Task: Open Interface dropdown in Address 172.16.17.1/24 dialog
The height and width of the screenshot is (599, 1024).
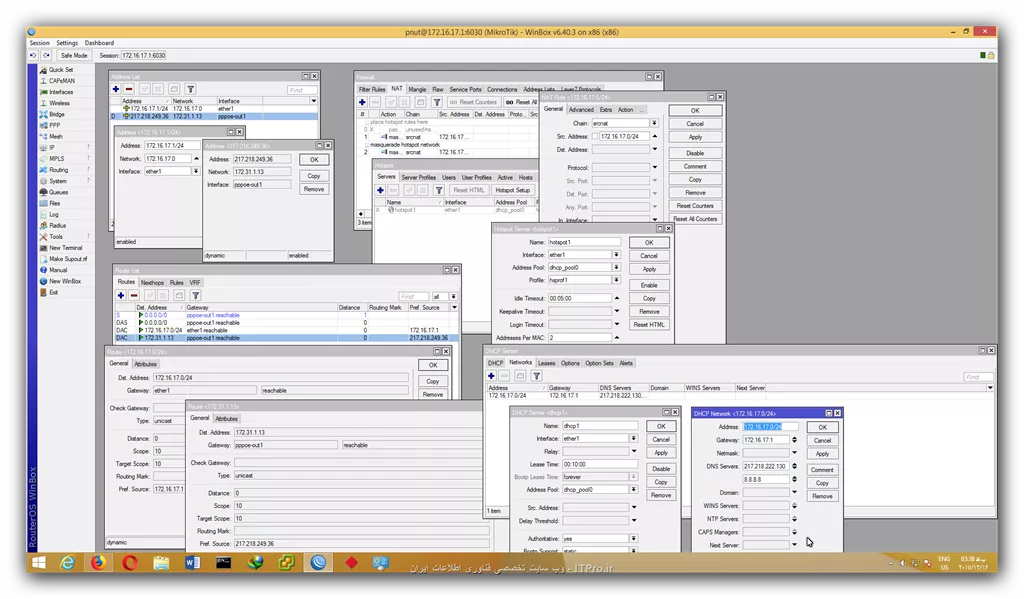Action: coord(195,171)
